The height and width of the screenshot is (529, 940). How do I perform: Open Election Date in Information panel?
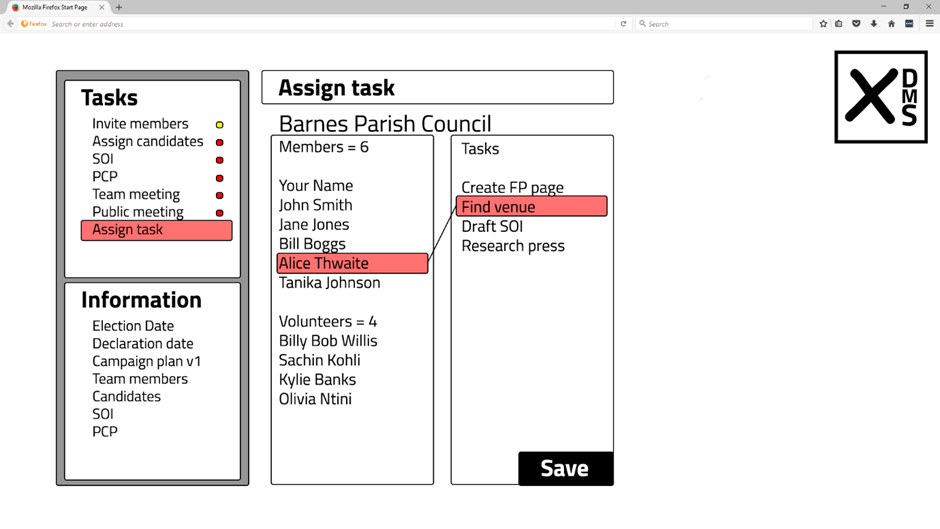pos(133,326)
